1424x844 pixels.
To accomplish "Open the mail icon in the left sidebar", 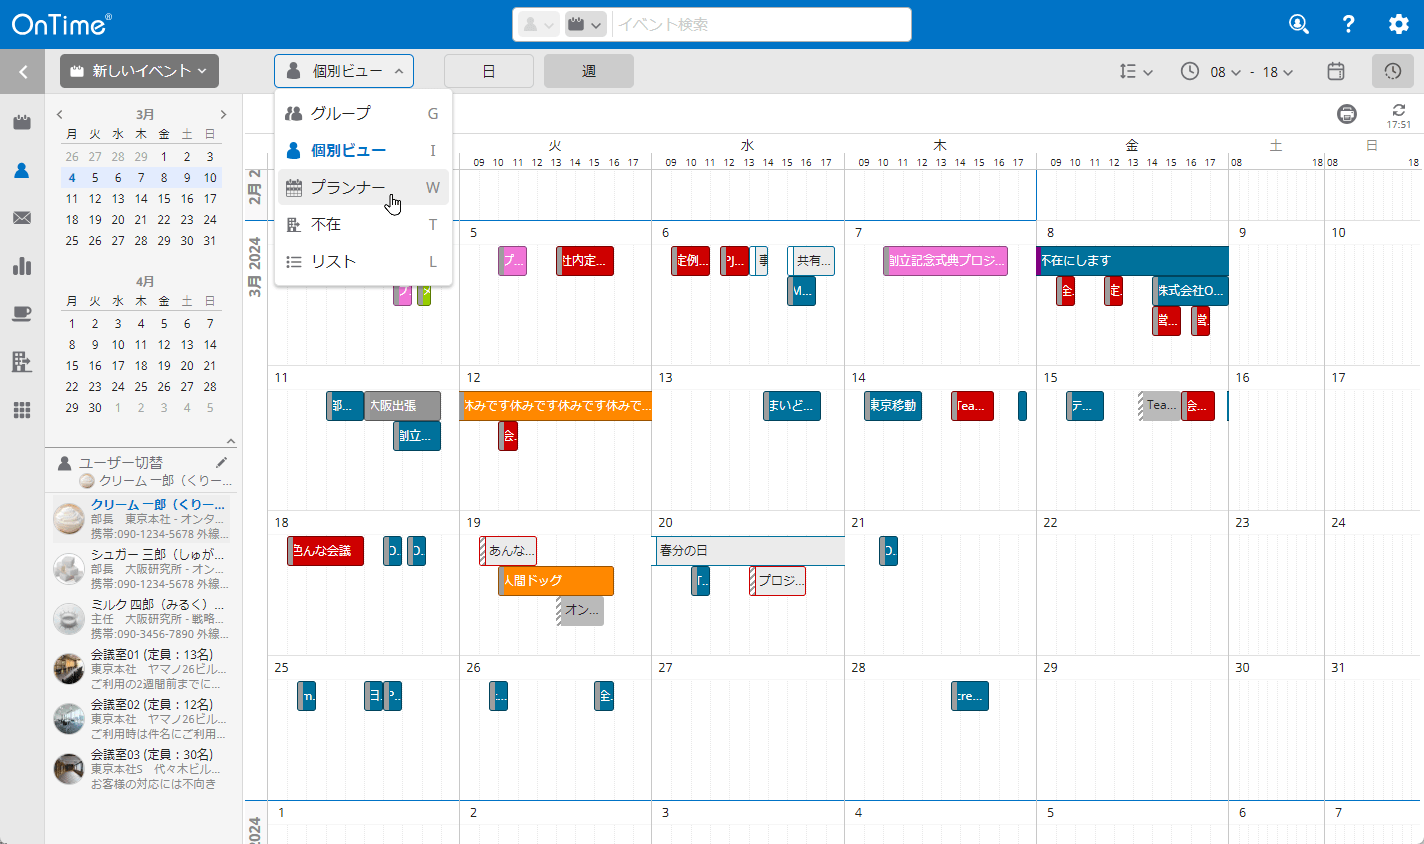I will [x=22, y=218].
